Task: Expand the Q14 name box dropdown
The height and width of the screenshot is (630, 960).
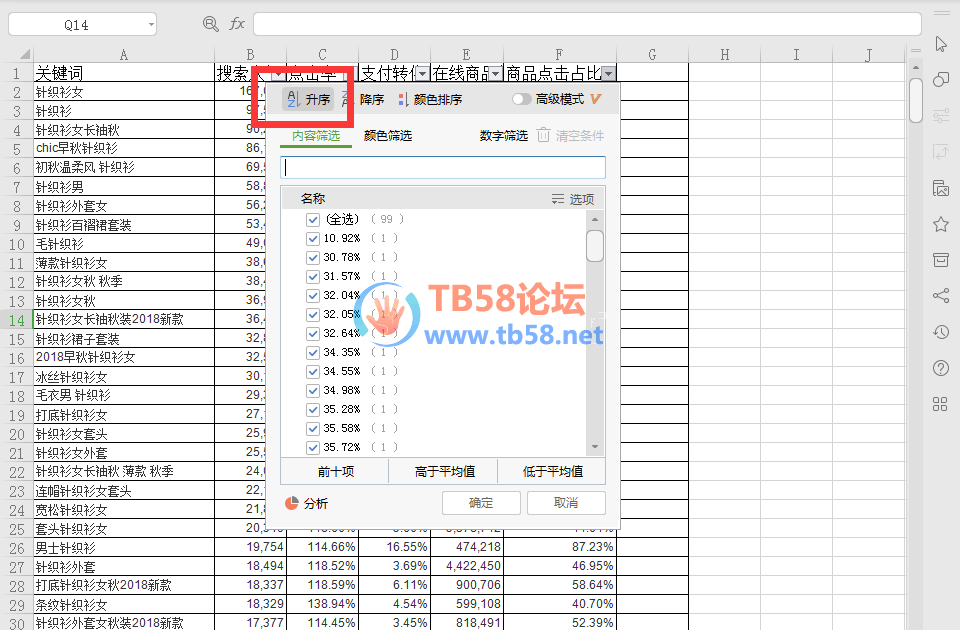Action: [x=149, y=24]
